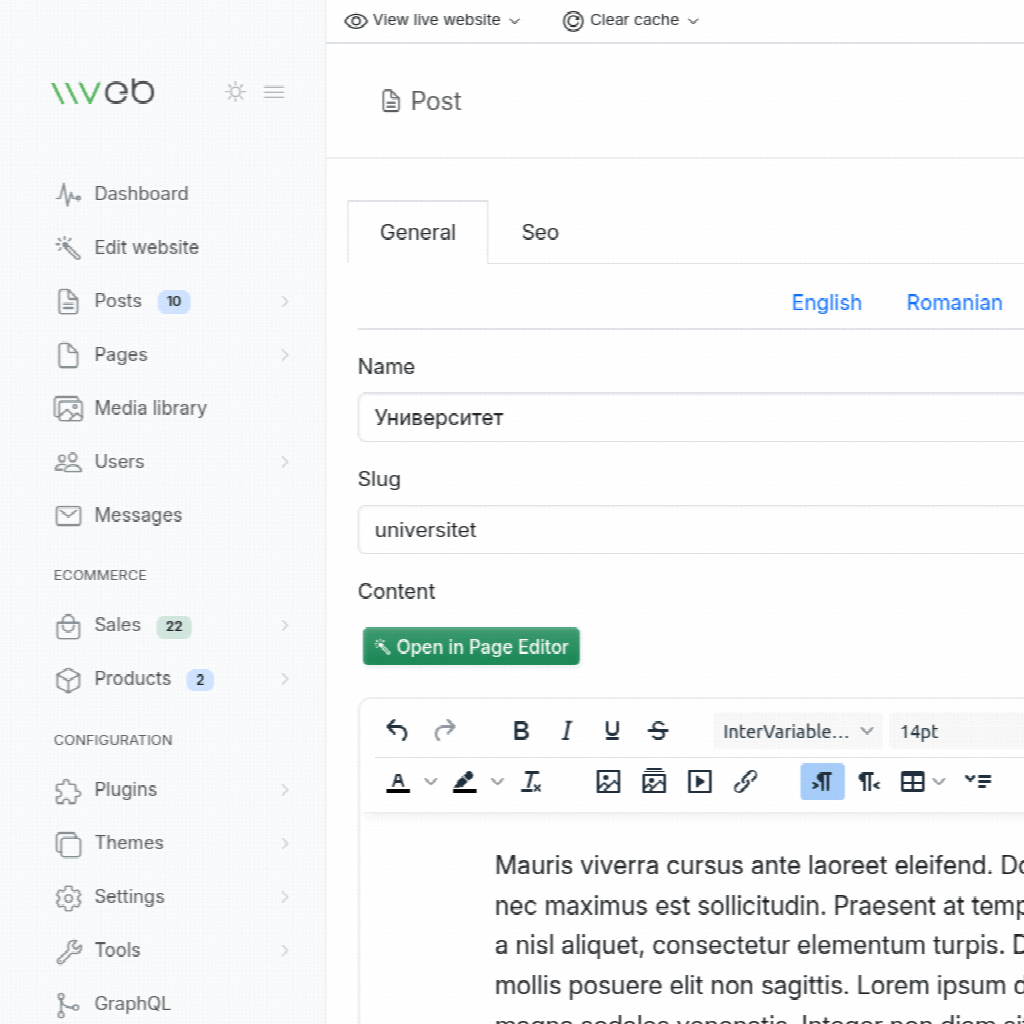The width and height of the screenshot is (1024, 1024).
Task: Open the Dashboard link in sidebar
Action: point(141,194)
